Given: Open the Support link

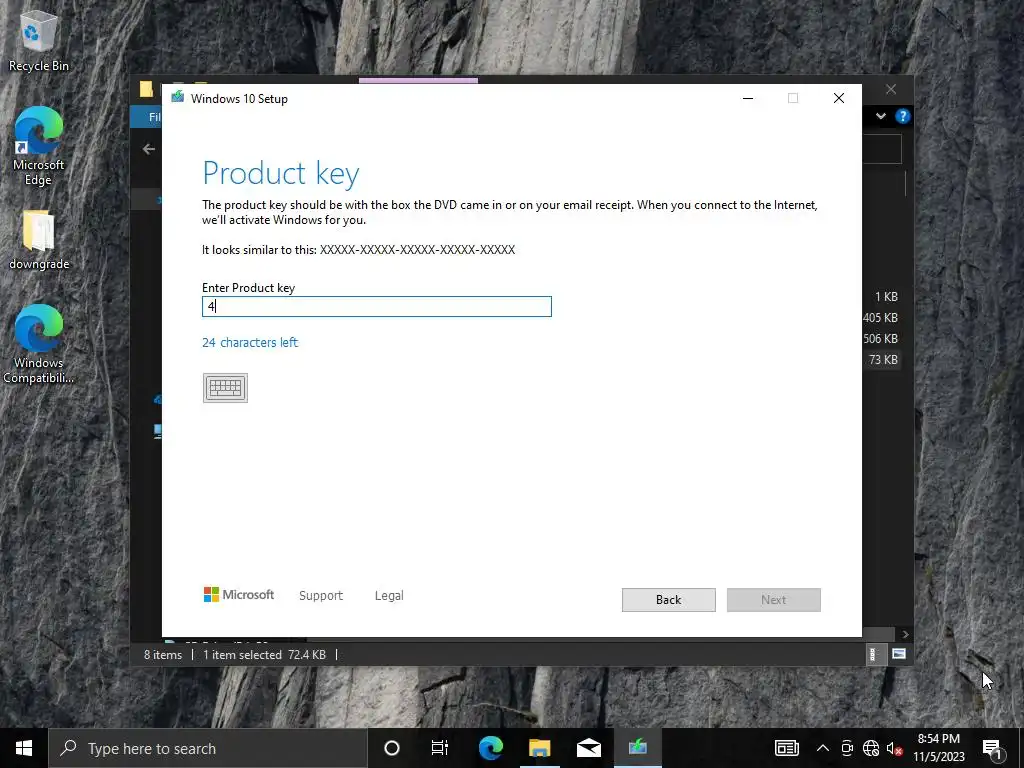Looking at the screenshot, I should pyautogui.click(x=321, y=596).
